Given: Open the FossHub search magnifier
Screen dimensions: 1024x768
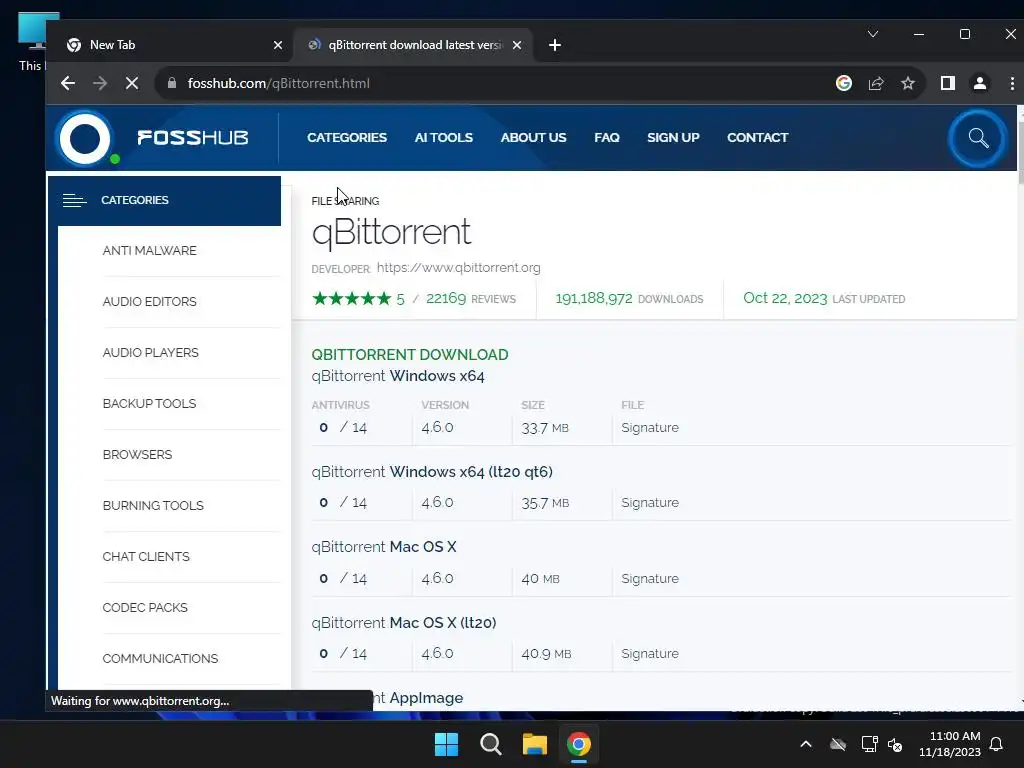Looking at the screenshot, I should point(978,138).
